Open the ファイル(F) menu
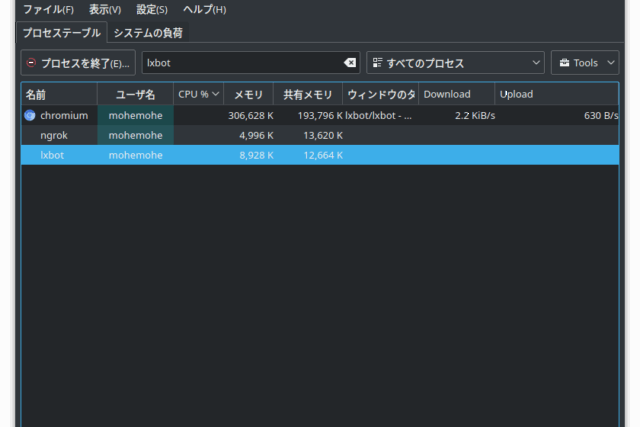The width and height of the screenshot is (640, 427). tap(48, 9)
